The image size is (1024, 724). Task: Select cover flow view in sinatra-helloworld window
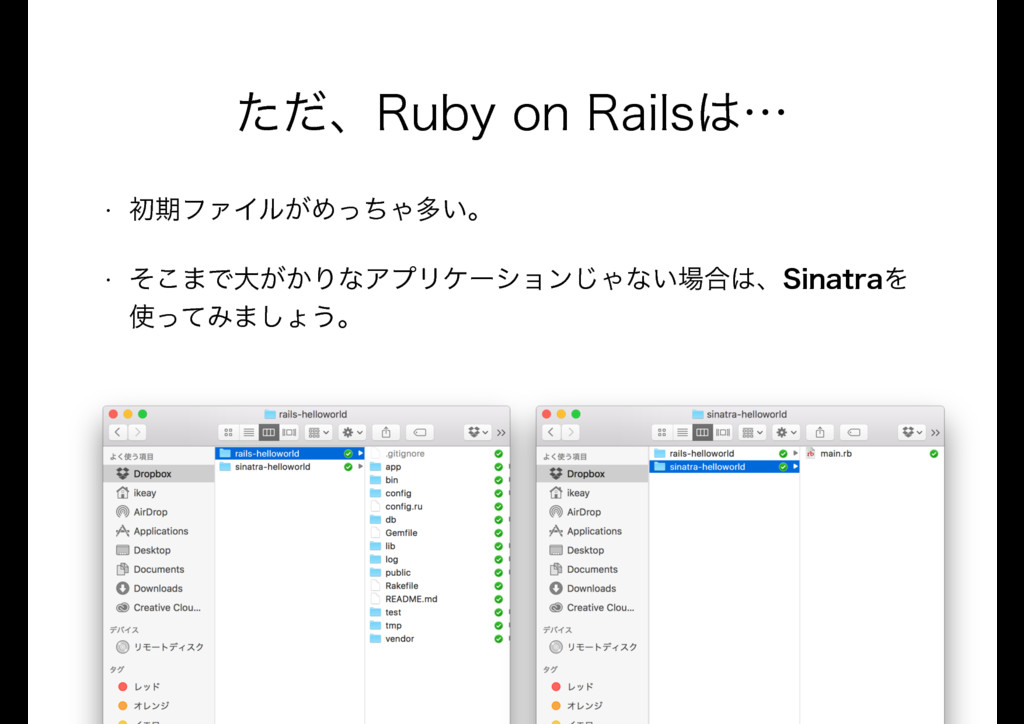[x=723, y=432]
